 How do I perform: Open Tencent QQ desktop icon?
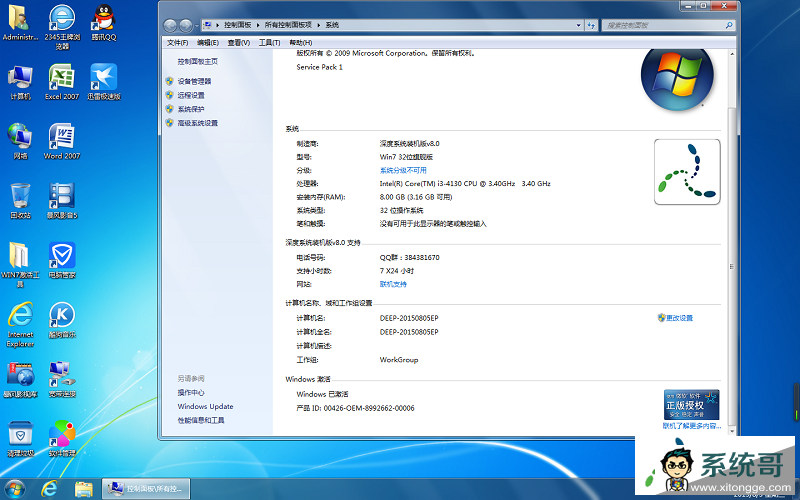(104, 23)
